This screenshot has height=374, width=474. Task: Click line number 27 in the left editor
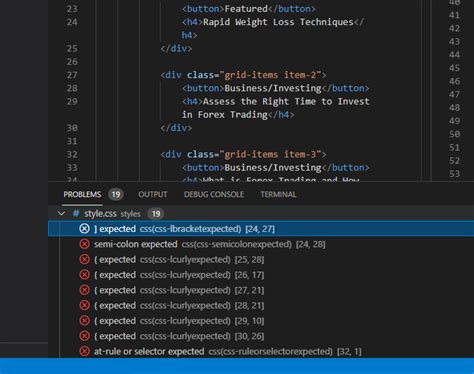(72, 75)
